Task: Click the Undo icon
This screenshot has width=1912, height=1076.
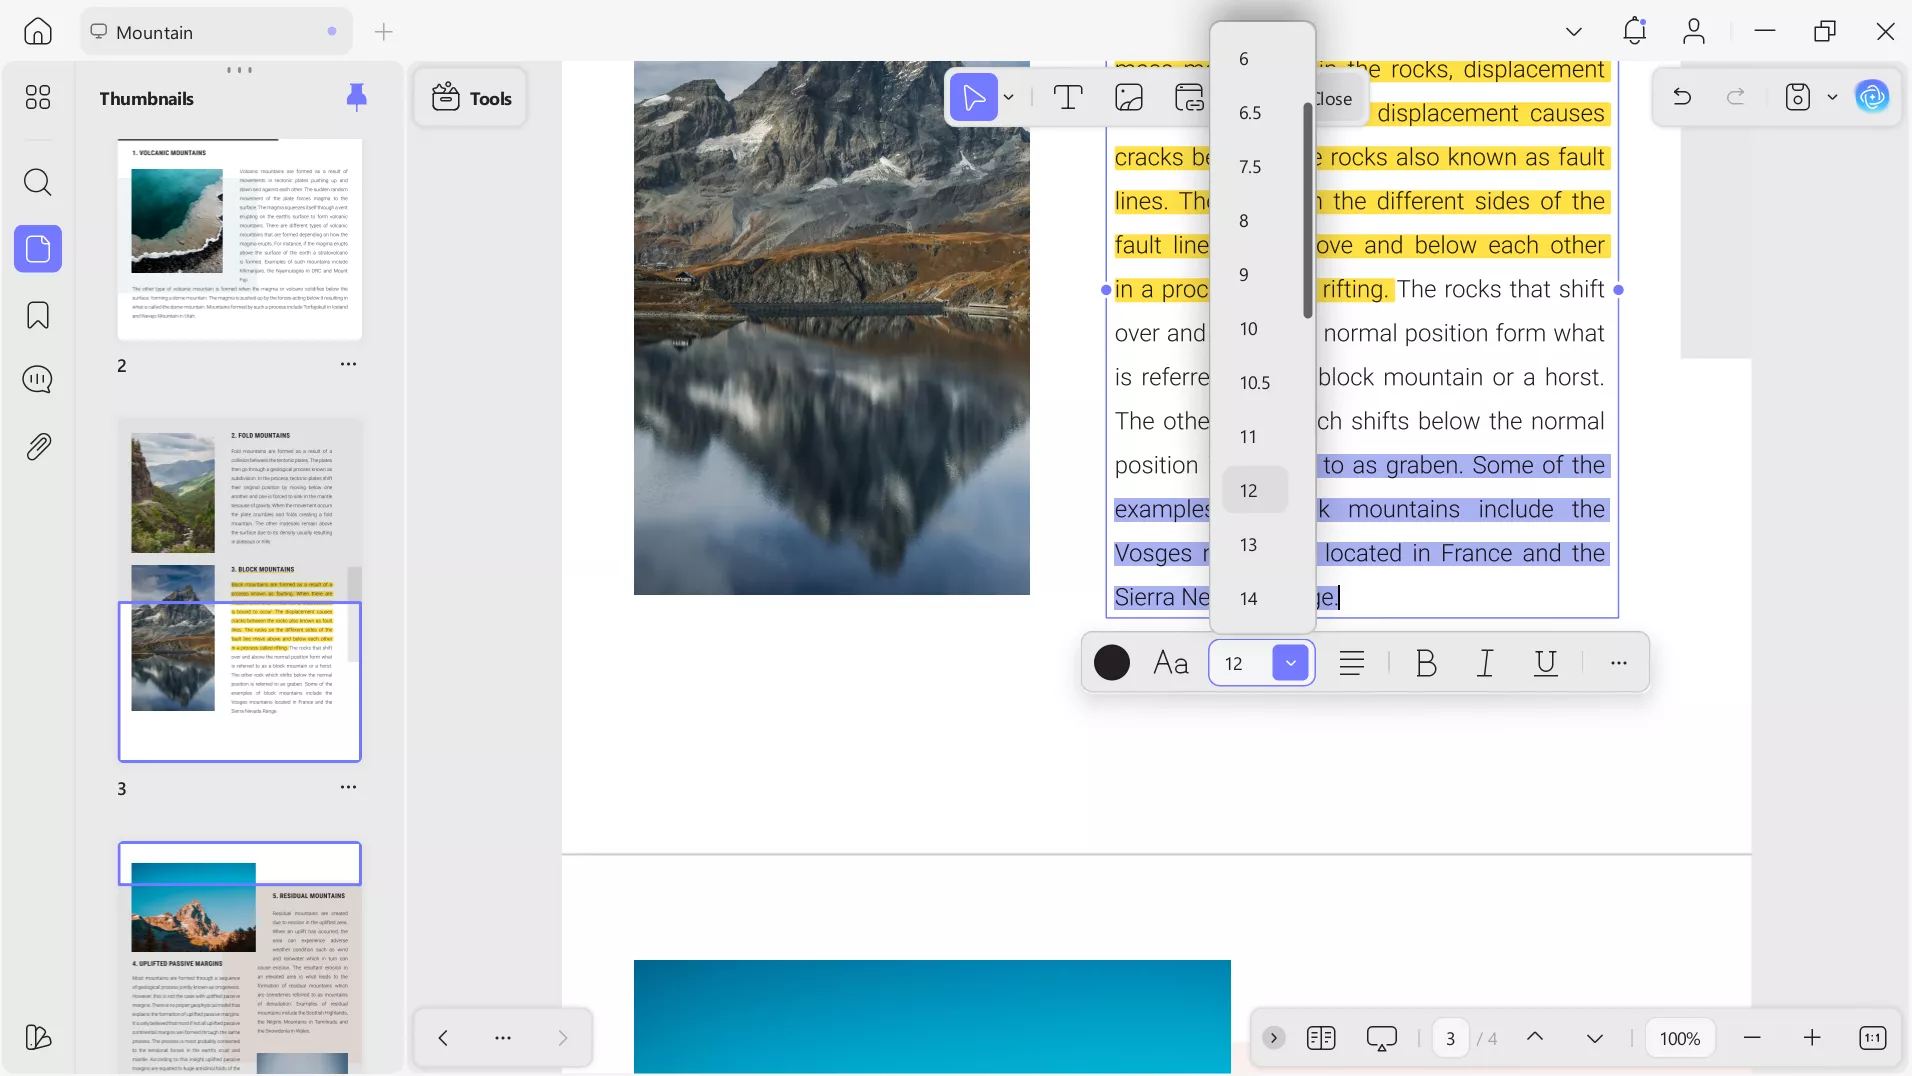Action: click(1683, 97)
